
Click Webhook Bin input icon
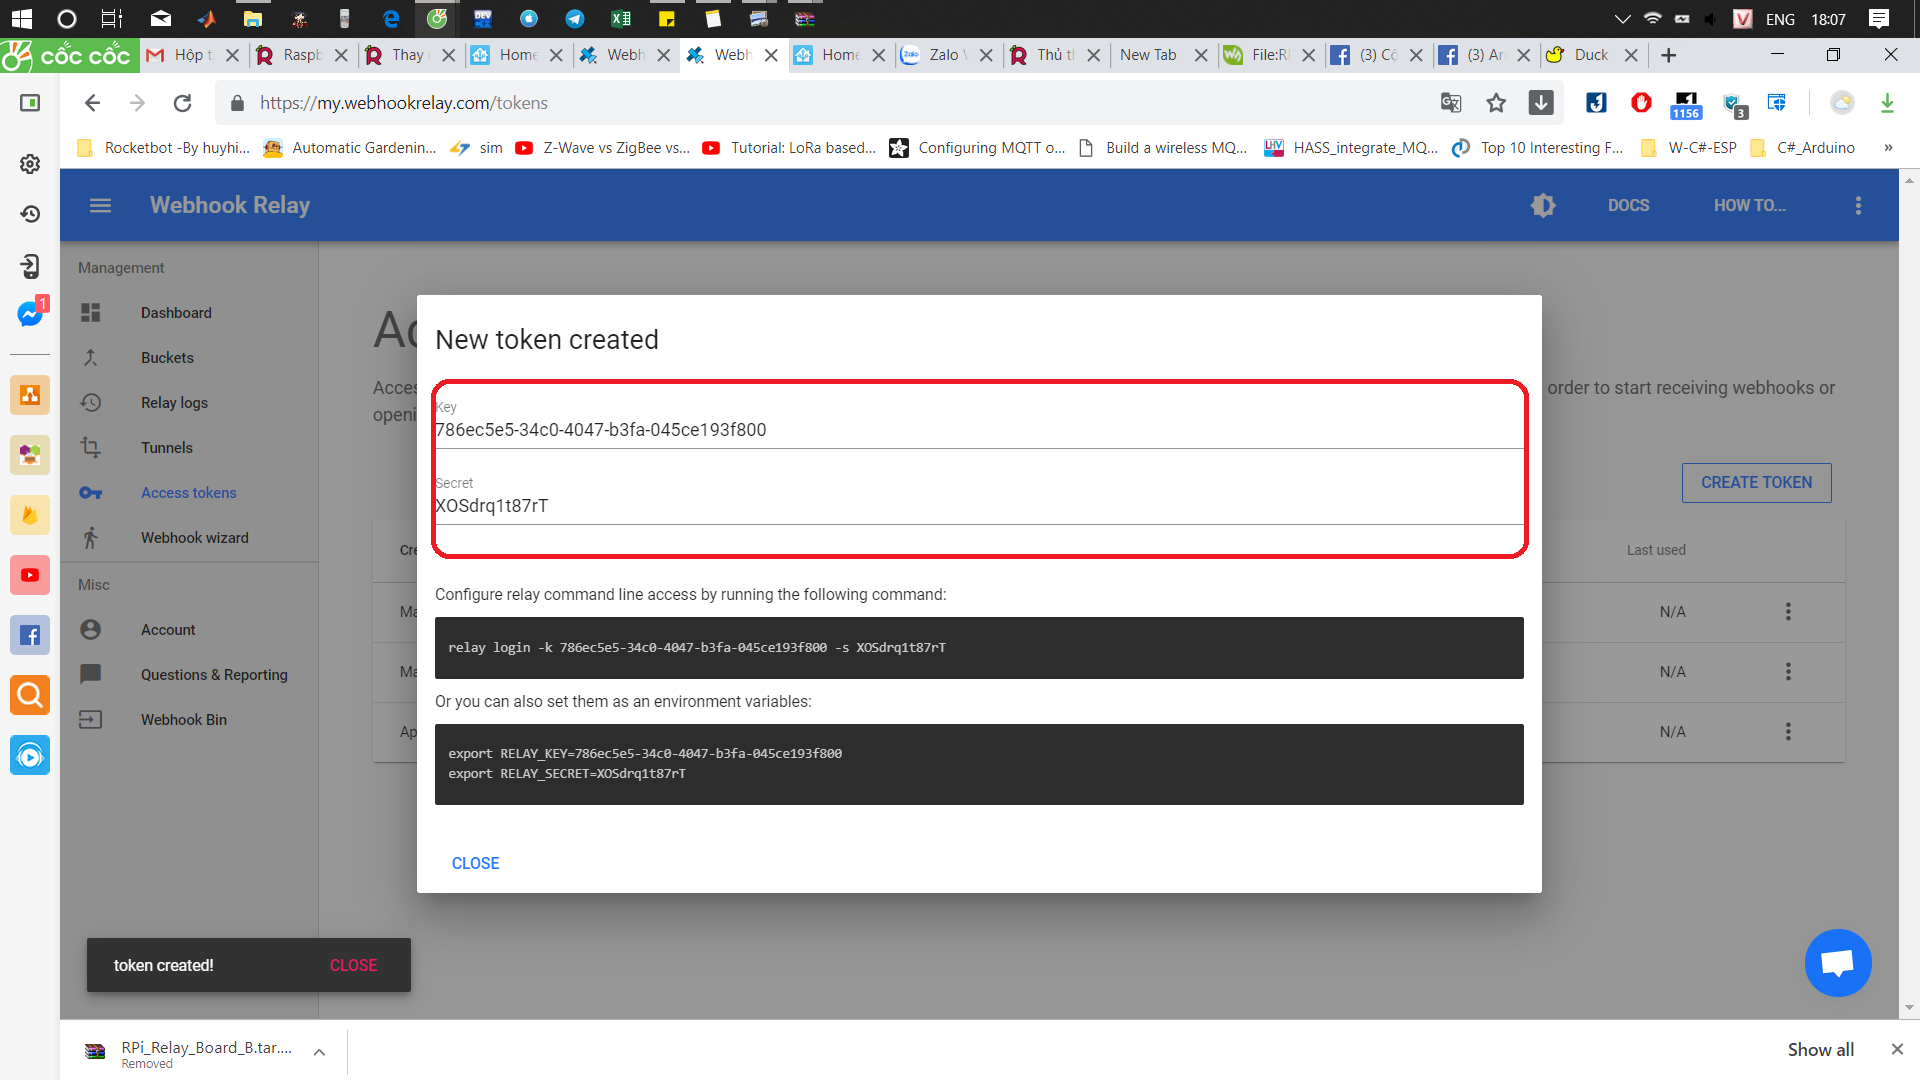pyautogui.click(x=91, y=720)
